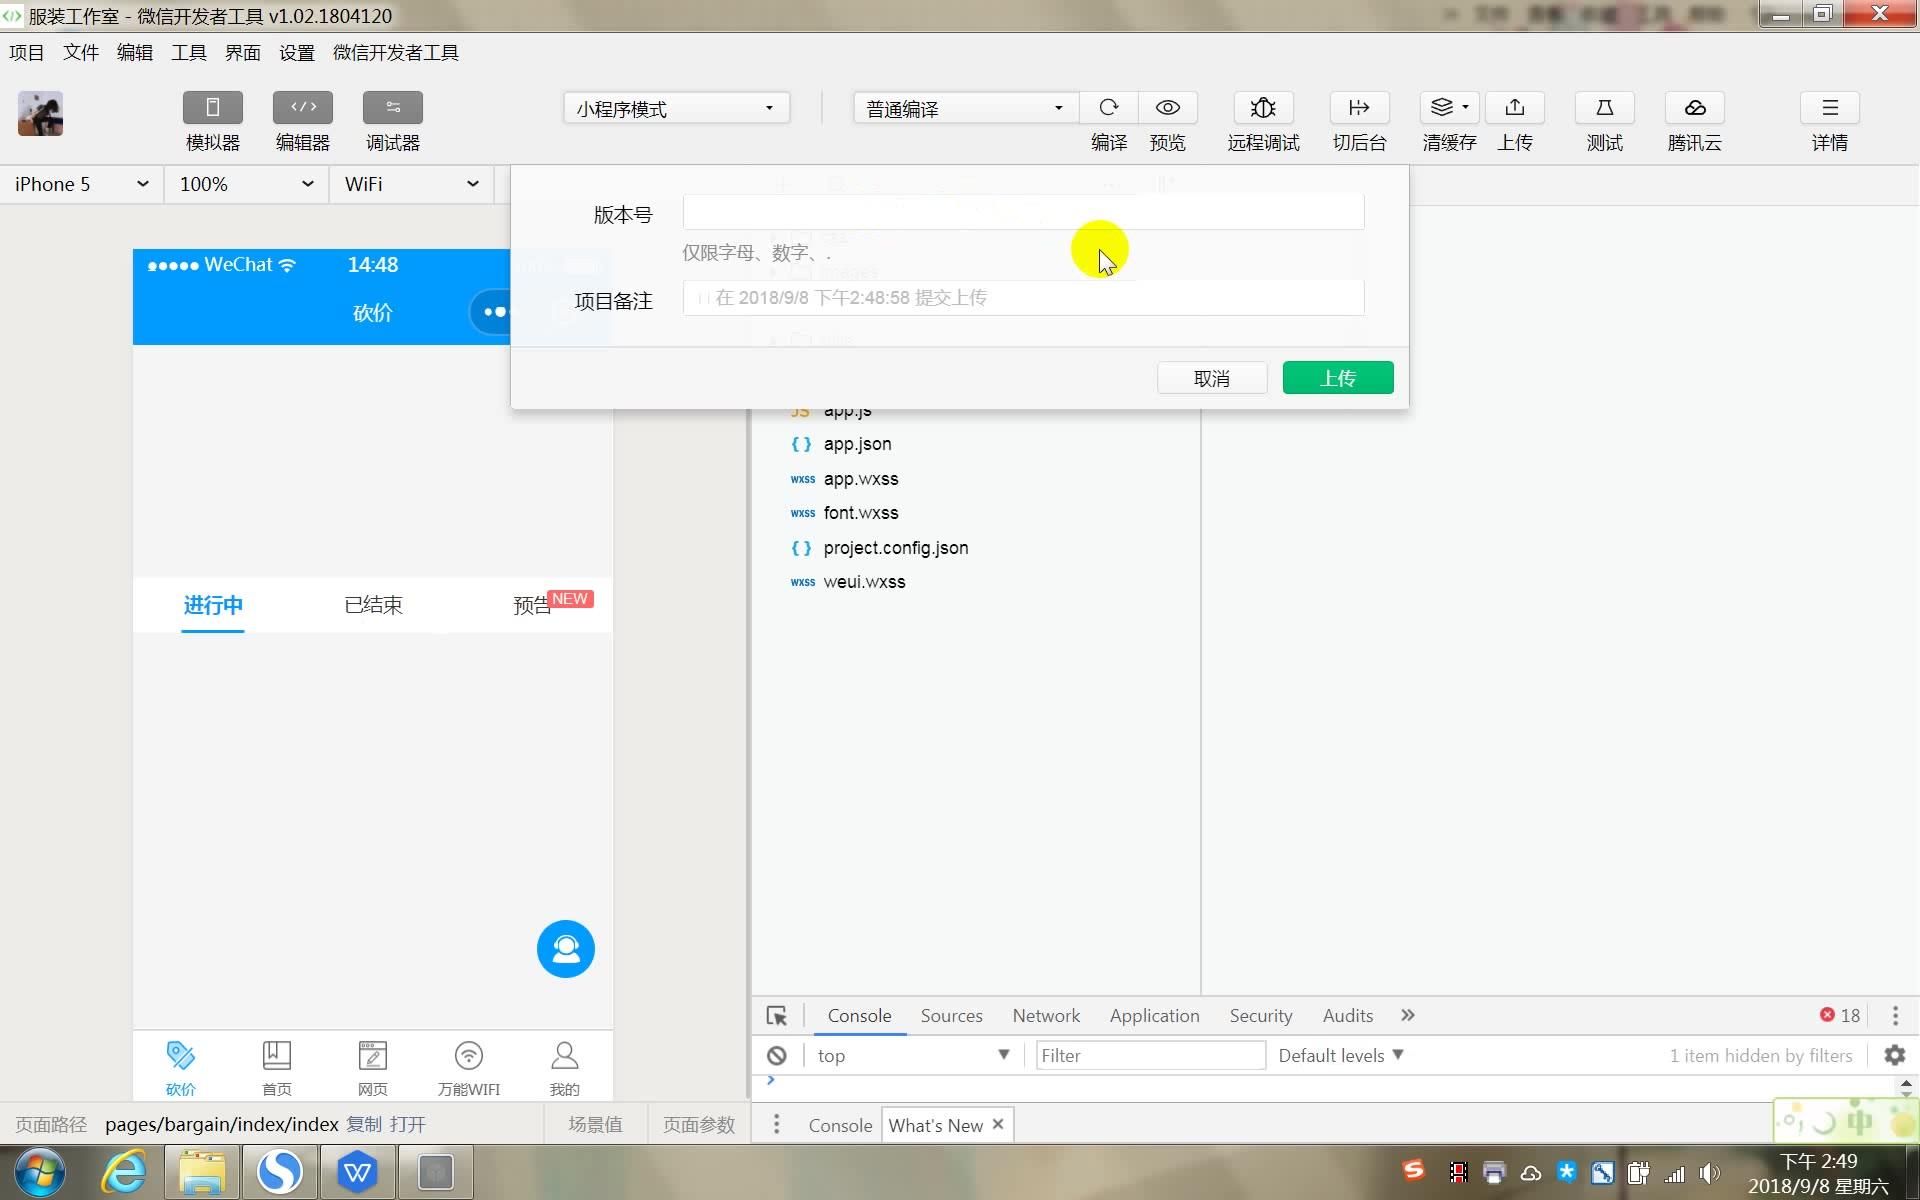
Task: Click the green 上传 upload button
Action: click(x=1338, y=377)
